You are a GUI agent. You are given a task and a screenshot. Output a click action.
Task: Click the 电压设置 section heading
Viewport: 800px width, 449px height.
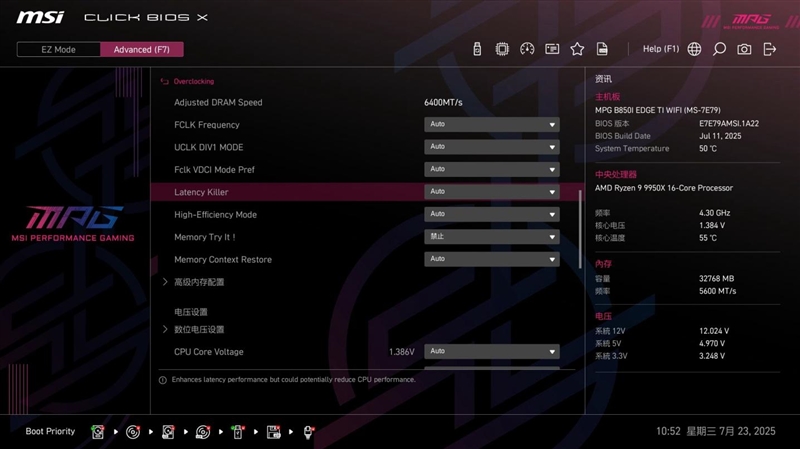(191, 312)
